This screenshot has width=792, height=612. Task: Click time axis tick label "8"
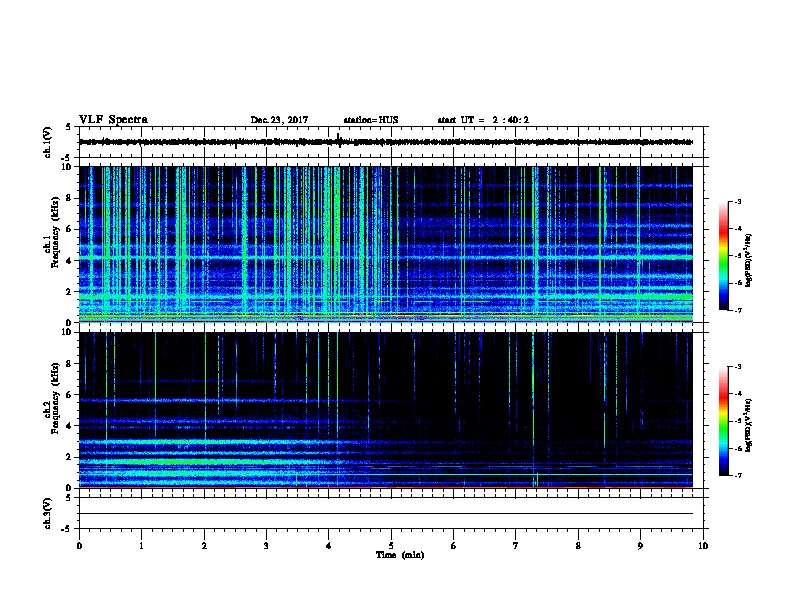pyautogui.click(x=578, y=546)
